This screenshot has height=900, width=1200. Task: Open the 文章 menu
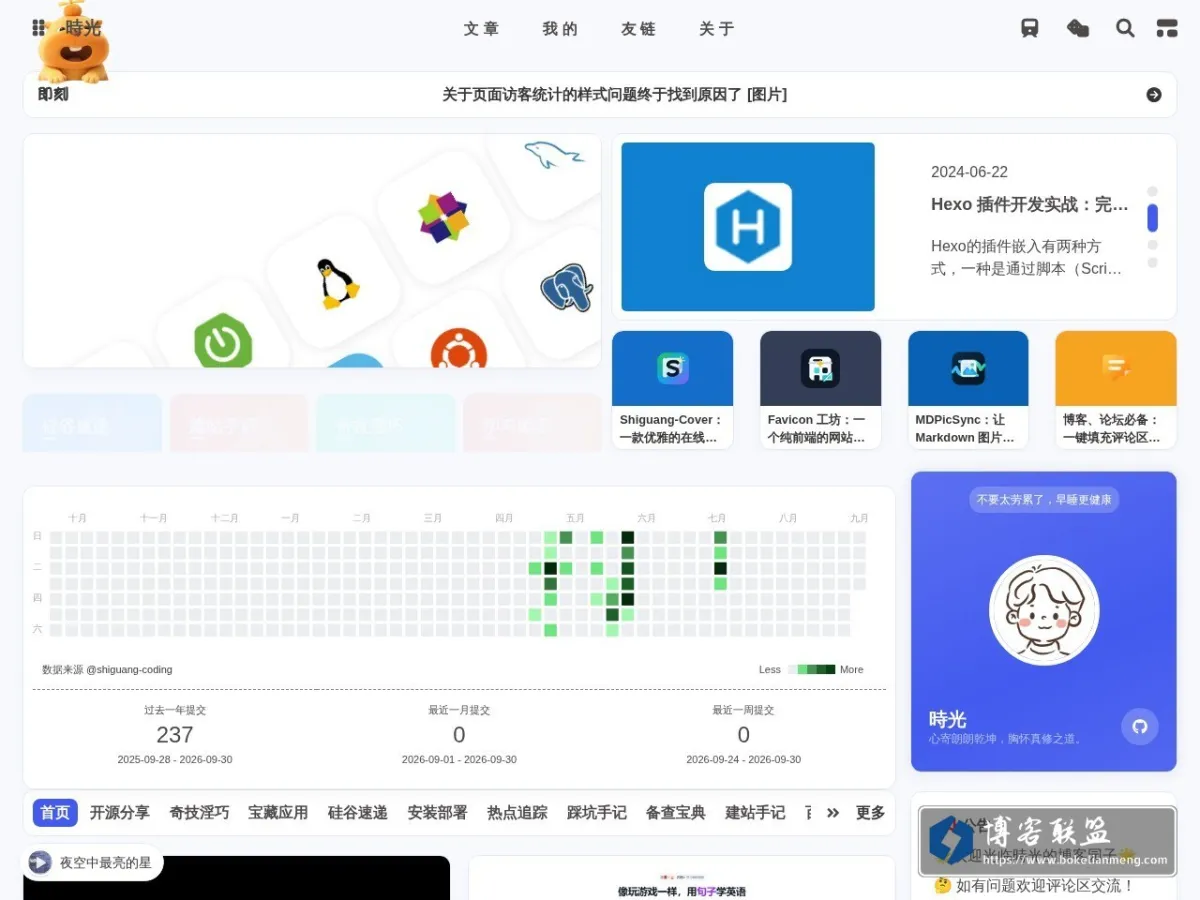point(481,29)
